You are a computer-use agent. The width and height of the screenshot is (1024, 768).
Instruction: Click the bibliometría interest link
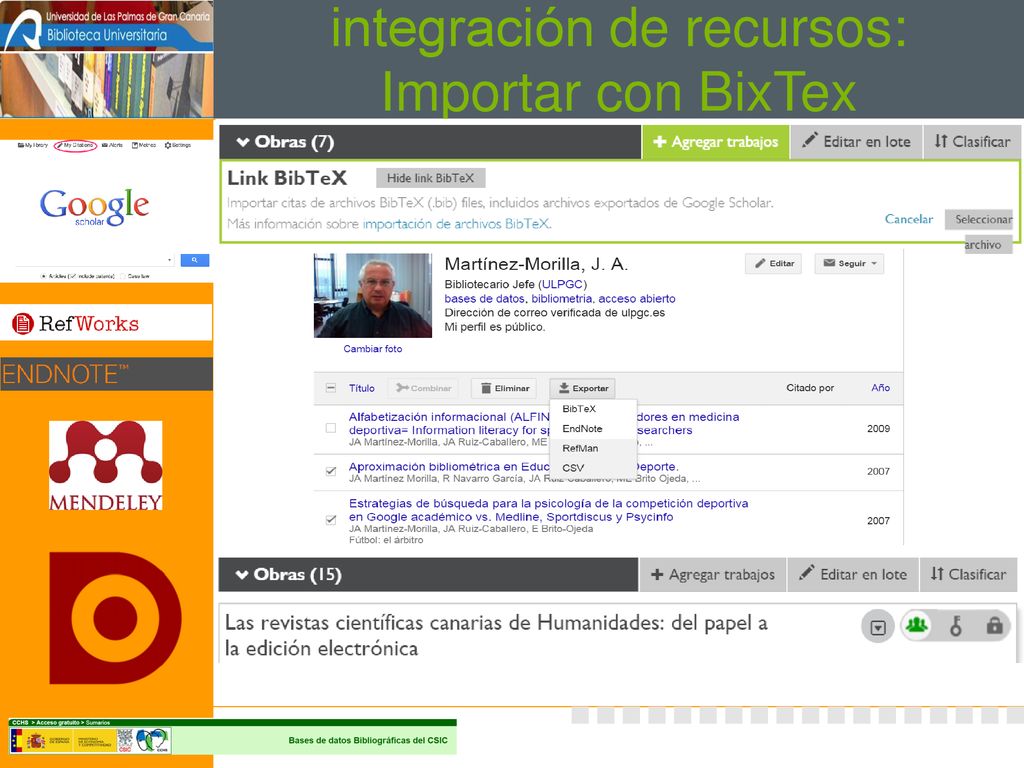point(562,298)
